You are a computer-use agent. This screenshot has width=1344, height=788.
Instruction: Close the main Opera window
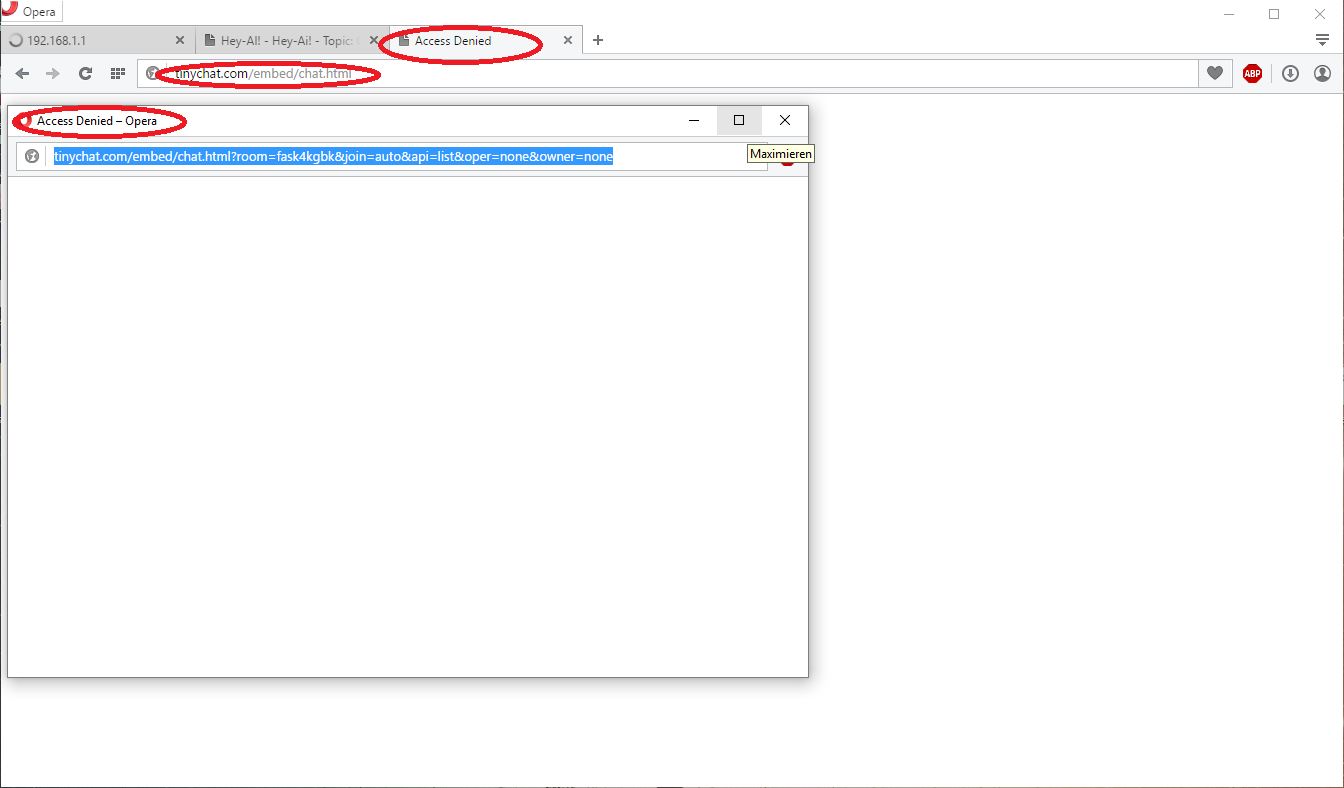pos(1320,14)
